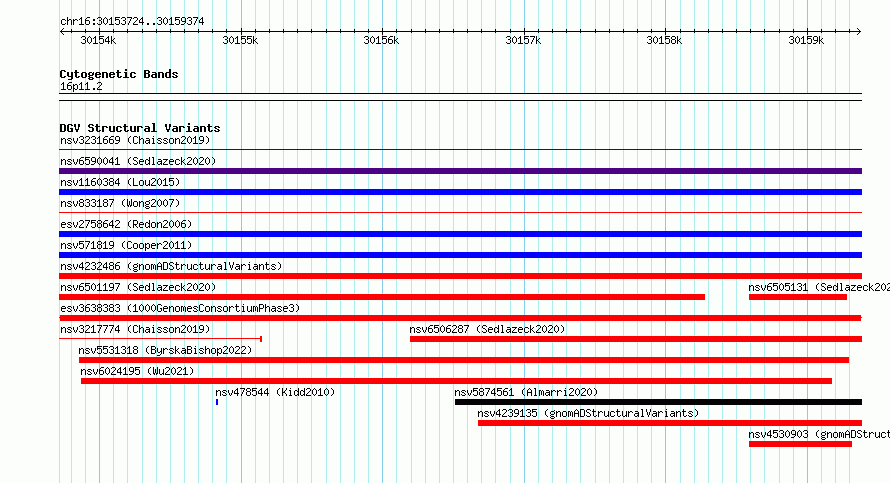
Task: Click the red nsv5531318 variant bar
Action: 464,360
